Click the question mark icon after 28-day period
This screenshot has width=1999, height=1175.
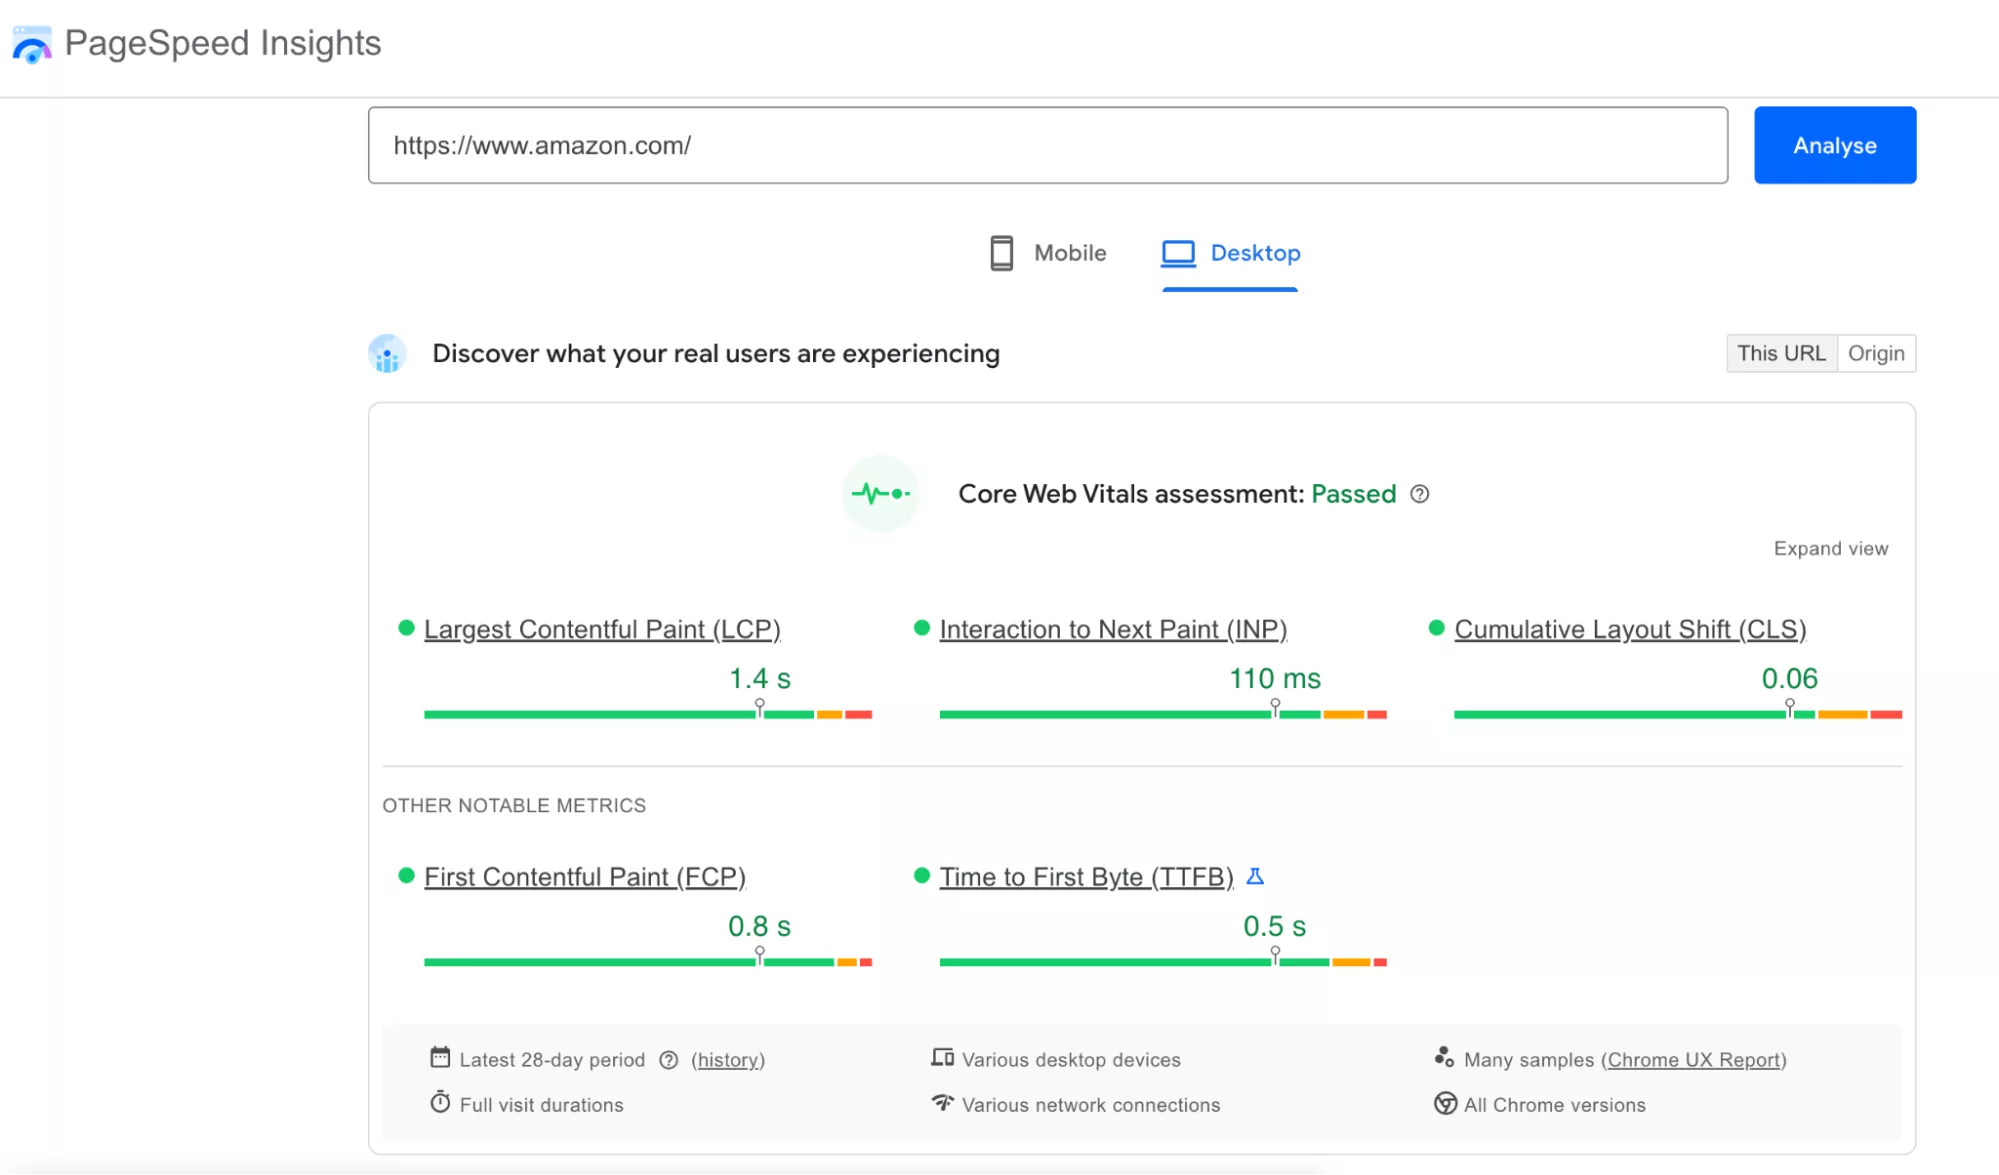tap(668, 1060)
